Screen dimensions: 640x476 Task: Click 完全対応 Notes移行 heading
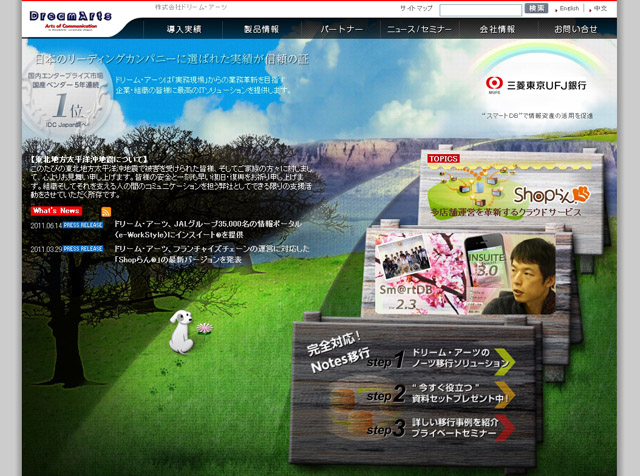337,352
